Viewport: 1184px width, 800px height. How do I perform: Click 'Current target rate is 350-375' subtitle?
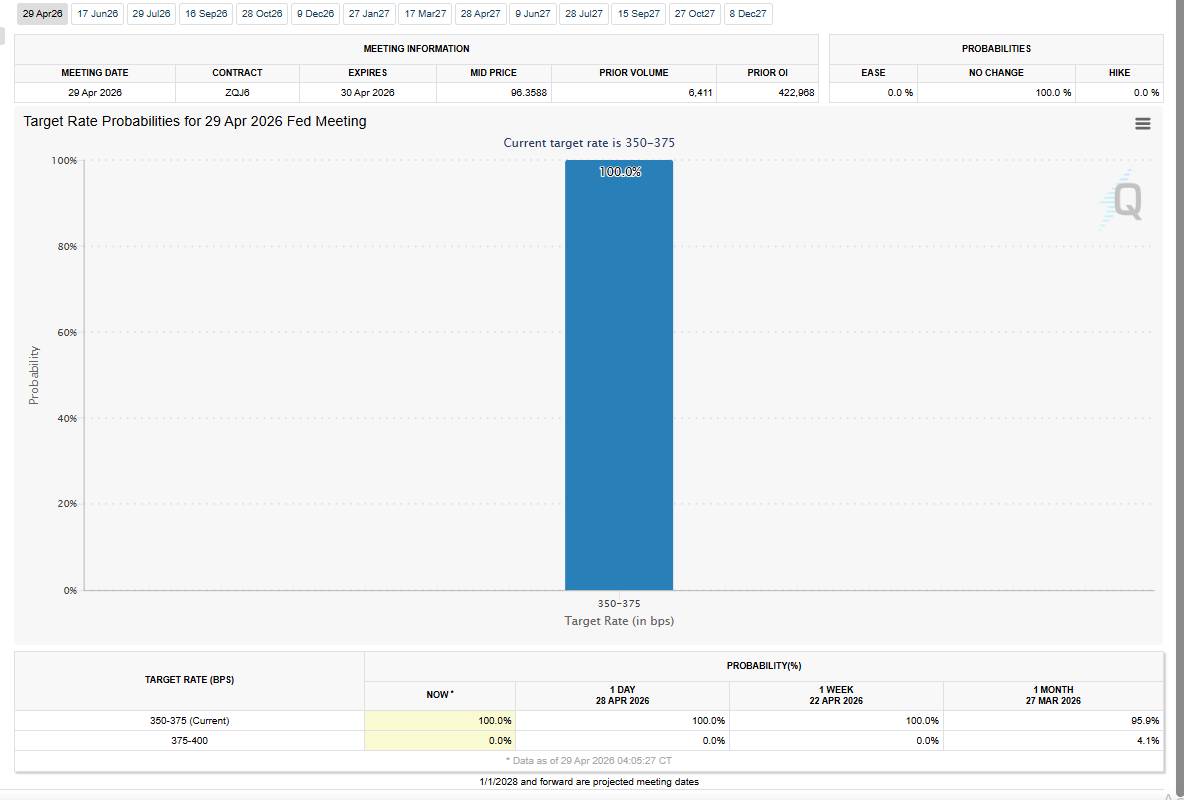click(589, 143)
